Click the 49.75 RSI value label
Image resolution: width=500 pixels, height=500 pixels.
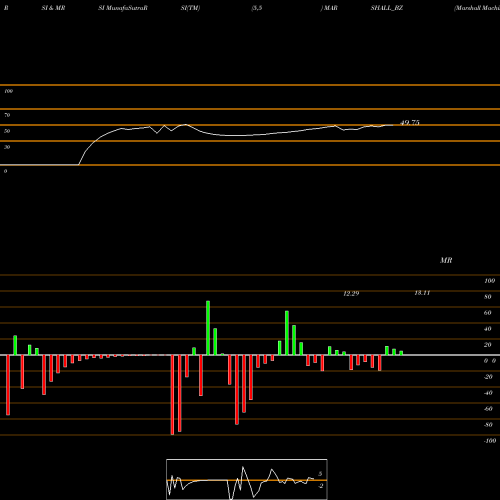410,122
